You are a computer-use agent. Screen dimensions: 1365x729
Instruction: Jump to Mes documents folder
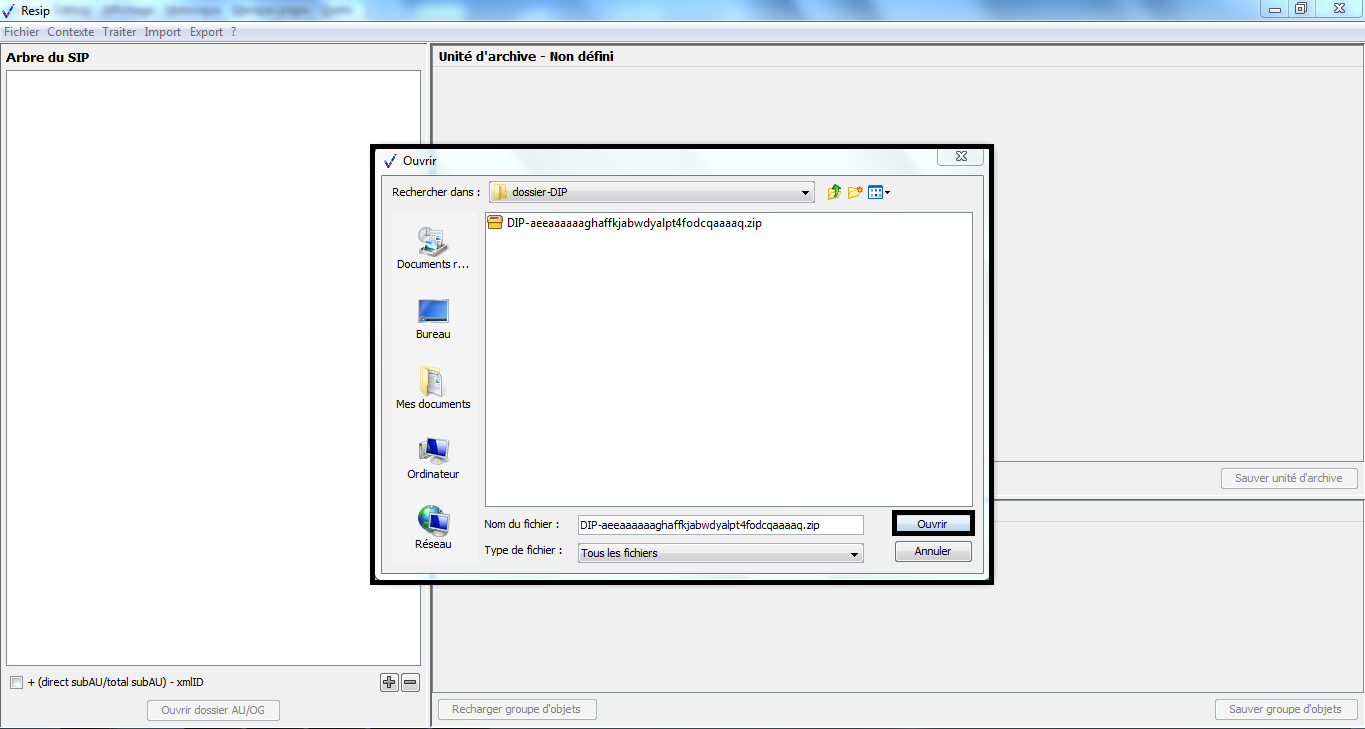433,388
